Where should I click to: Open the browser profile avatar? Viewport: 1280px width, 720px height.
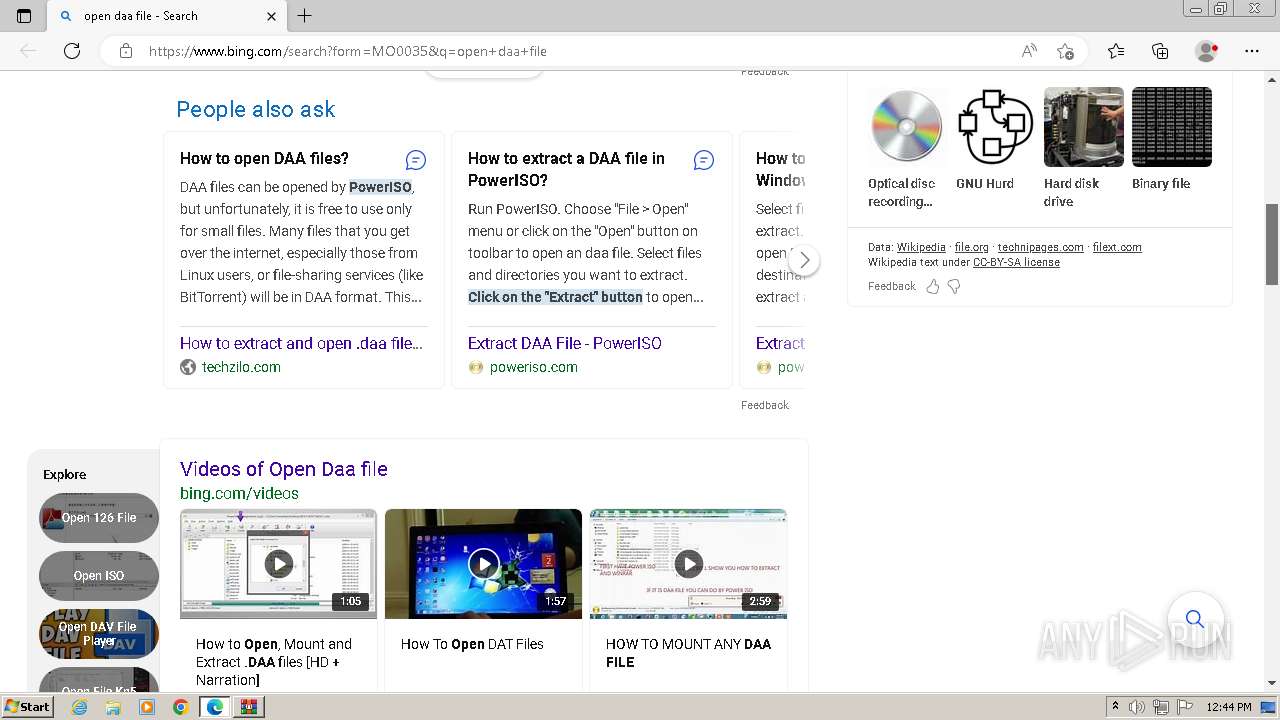[x=1207, y=51]
